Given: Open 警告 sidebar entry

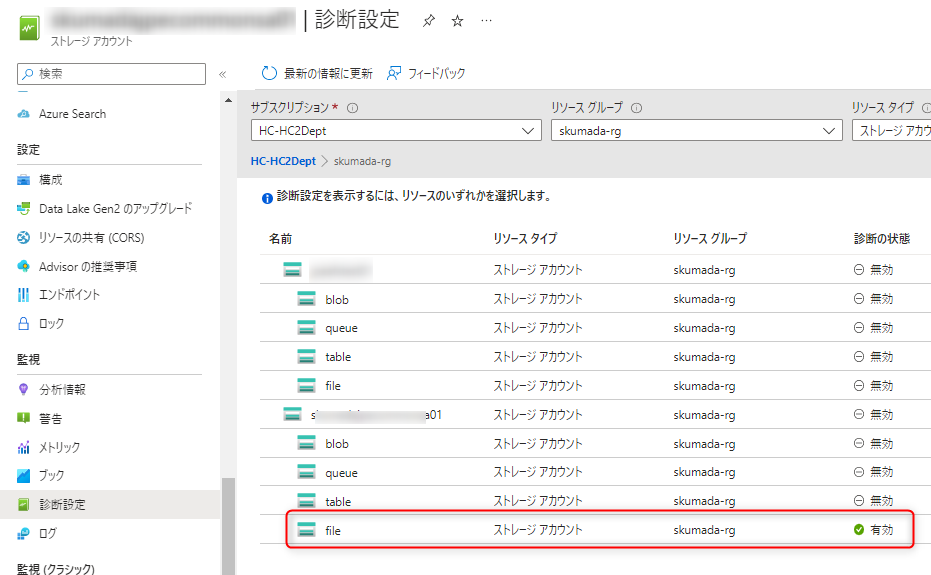Looking at the screenshot, I should pos(50,419).
